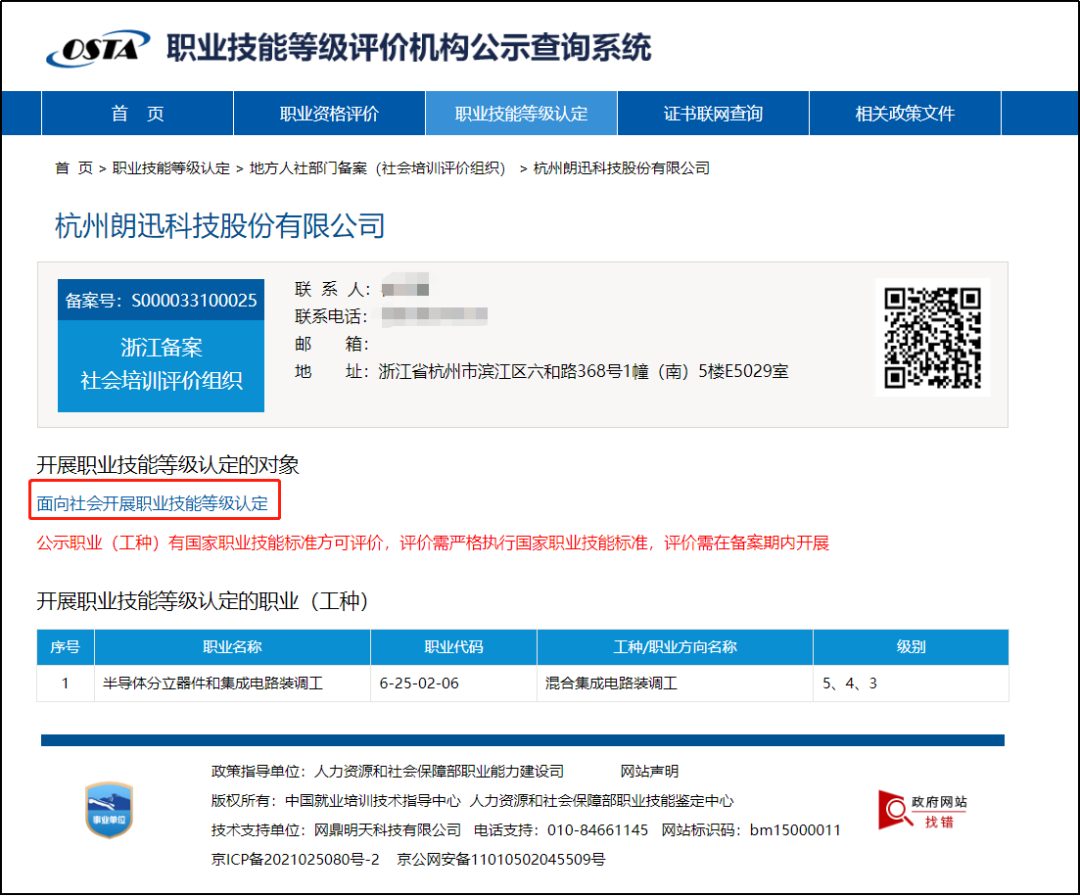1080x896 pixels.
Task: Click the 杭州朗迅科技股份有限公司 breadcrumb entry
Action: (621, 168)
